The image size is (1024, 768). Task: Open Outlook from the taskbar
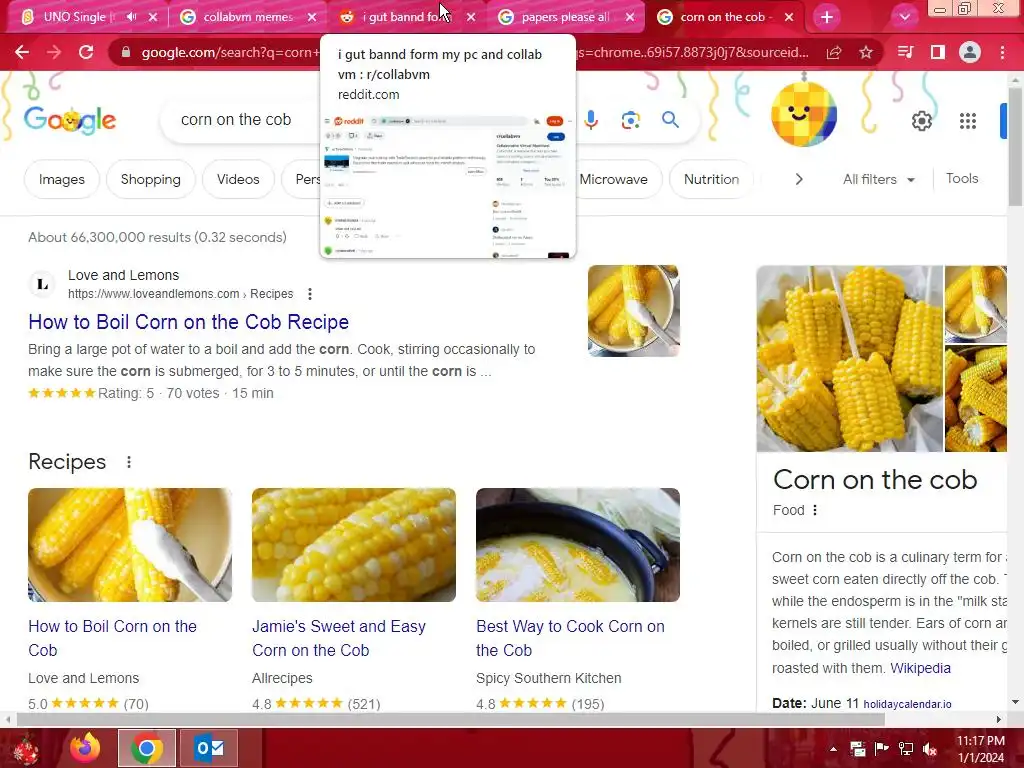click(x=209, y=748)
